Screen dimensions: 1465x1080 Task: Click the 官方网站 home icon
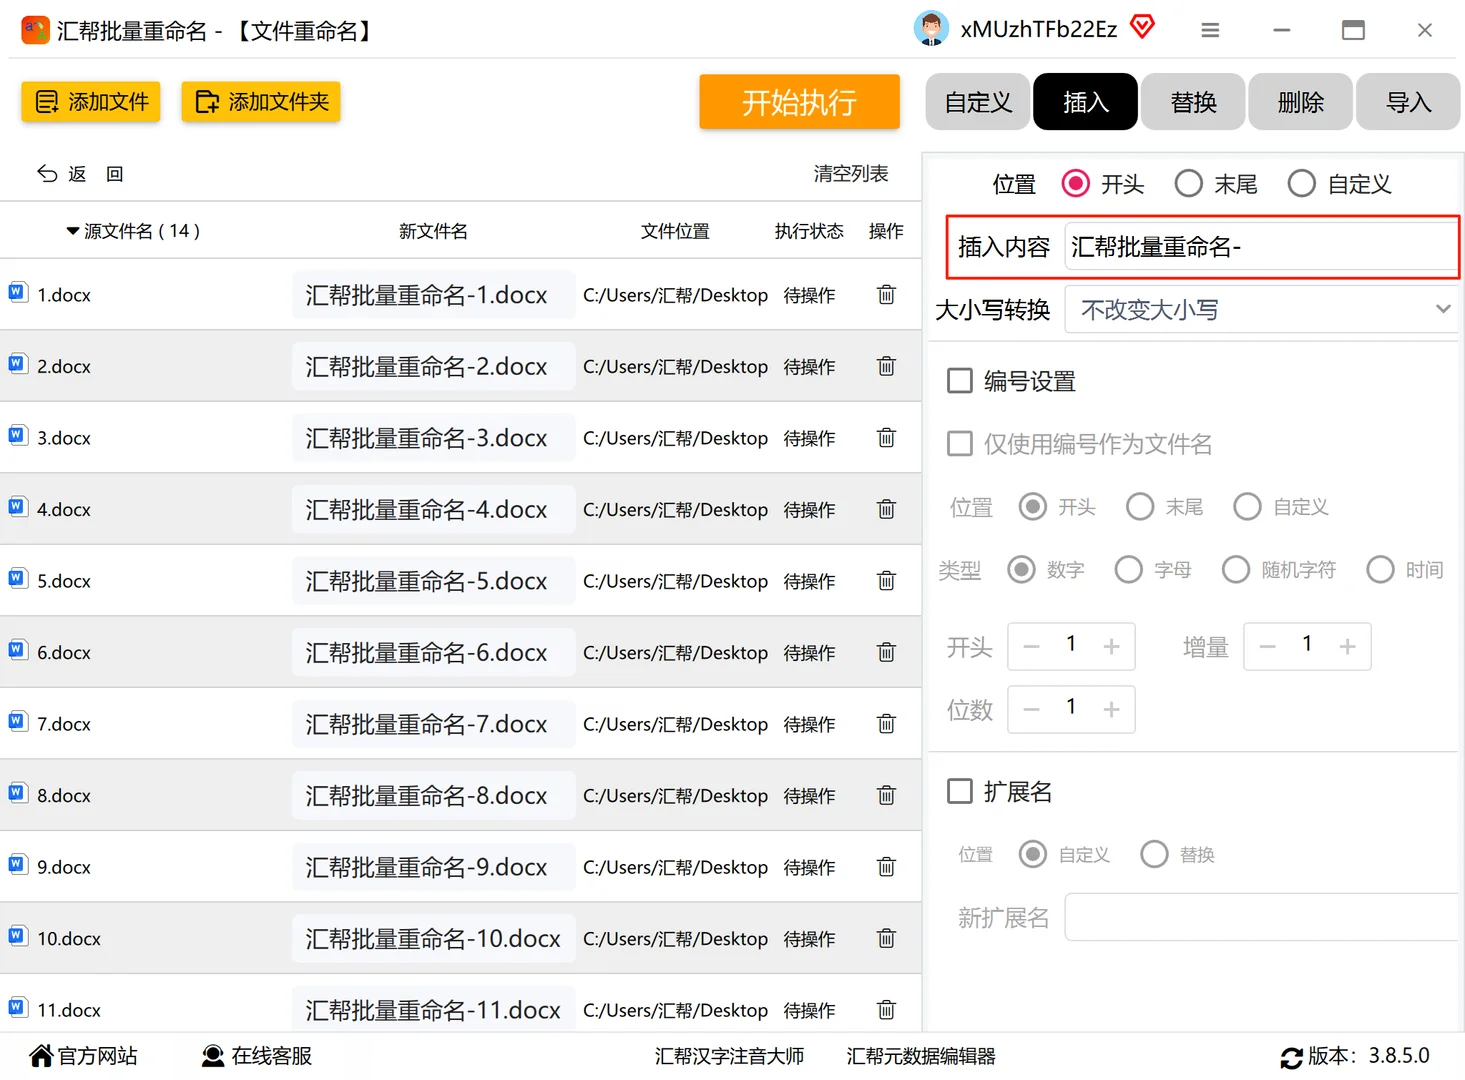tap(40, 1055)
